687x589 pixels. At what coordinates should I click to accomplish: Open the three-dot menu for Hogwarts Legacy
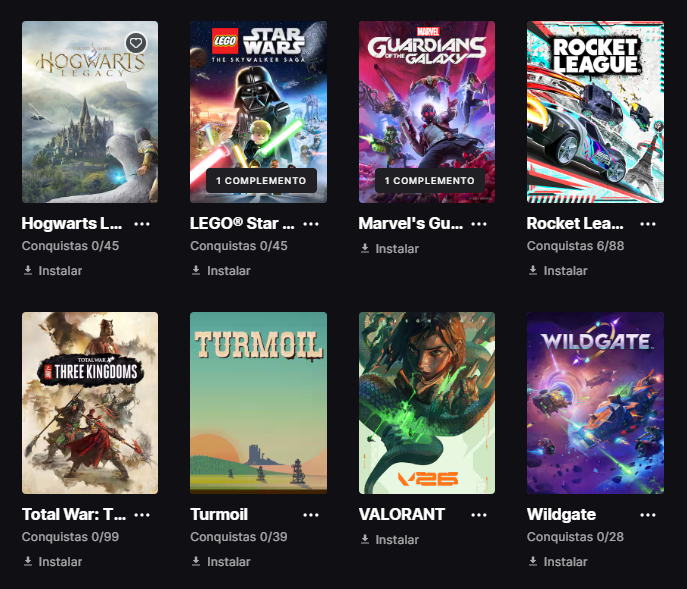tap(142, 223)
